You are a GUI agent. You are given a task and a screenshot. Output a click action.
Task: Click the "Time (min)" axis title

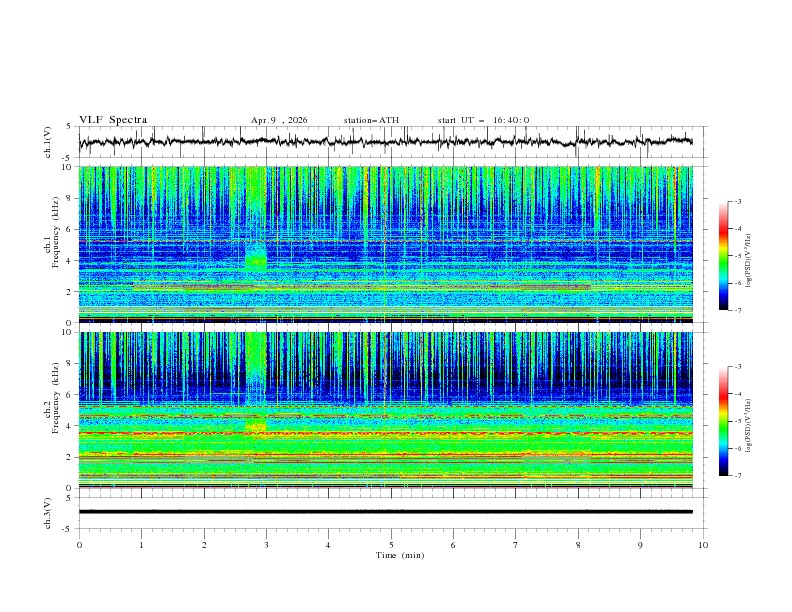(x=400, y=555)
